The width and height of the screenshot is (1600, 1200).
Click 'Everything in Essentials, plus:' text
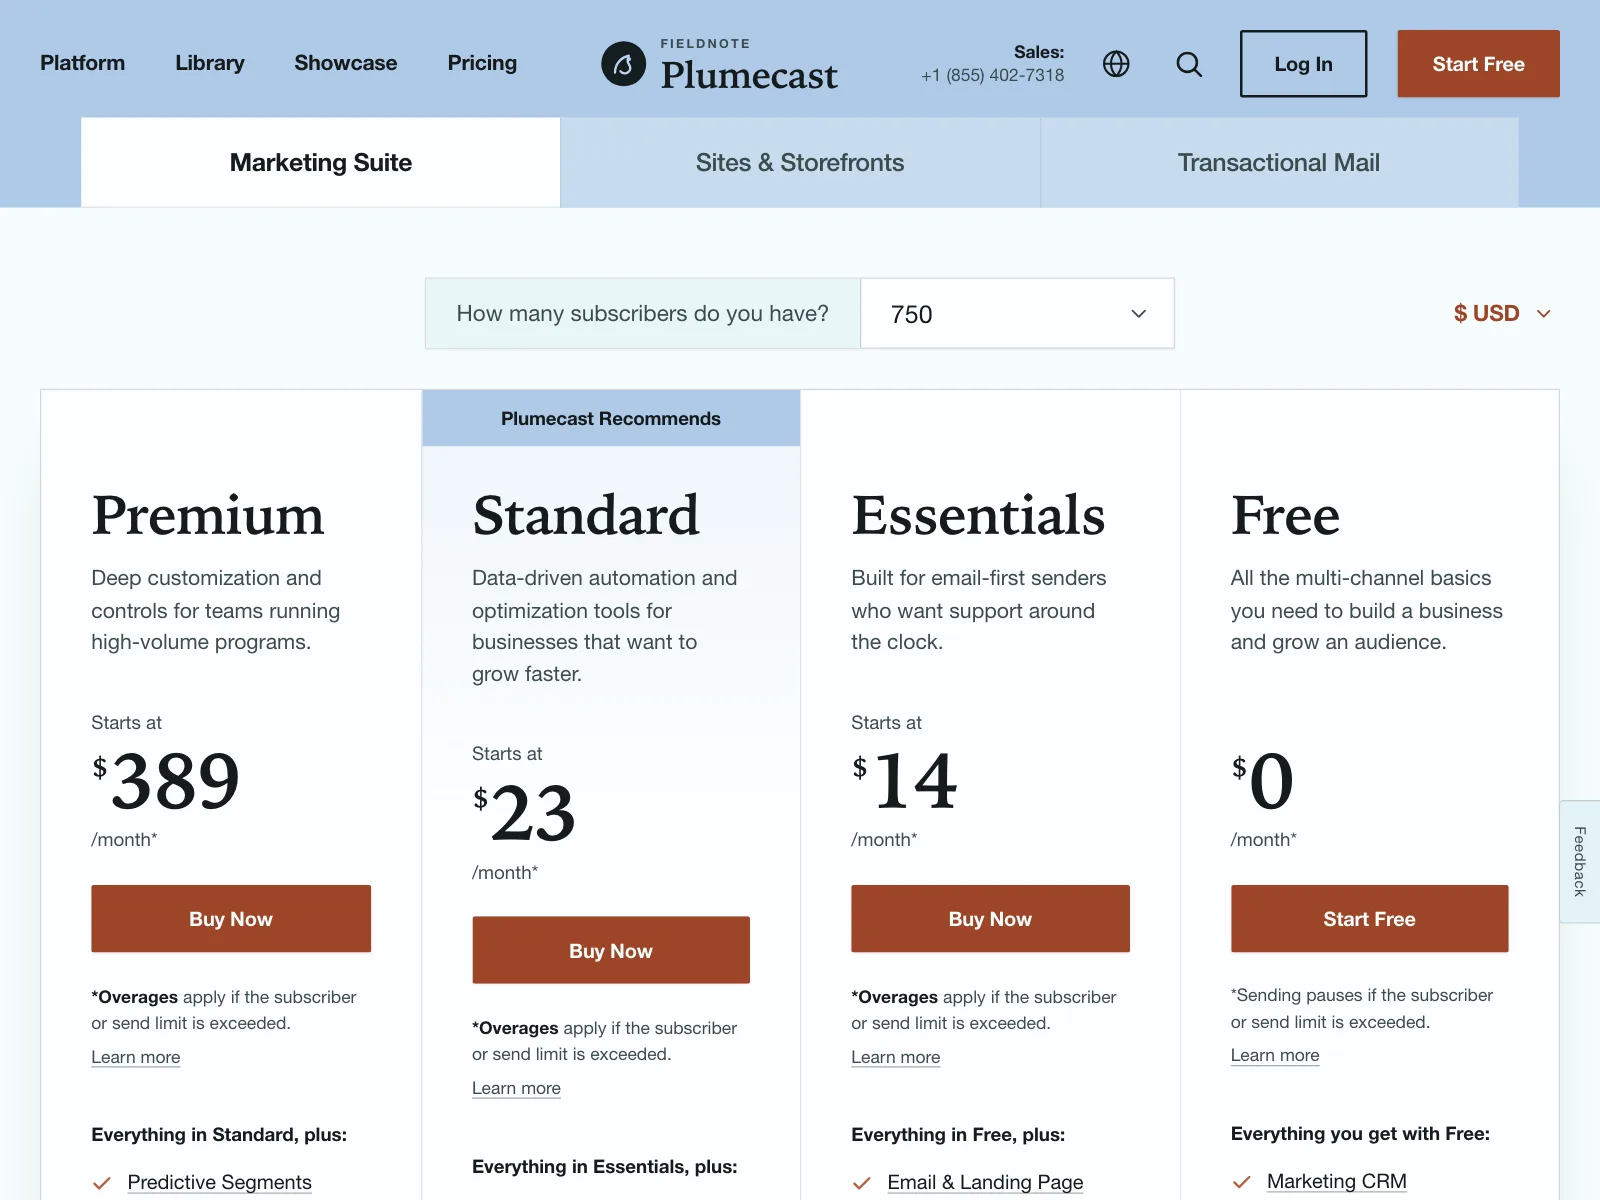[605, 1167]
